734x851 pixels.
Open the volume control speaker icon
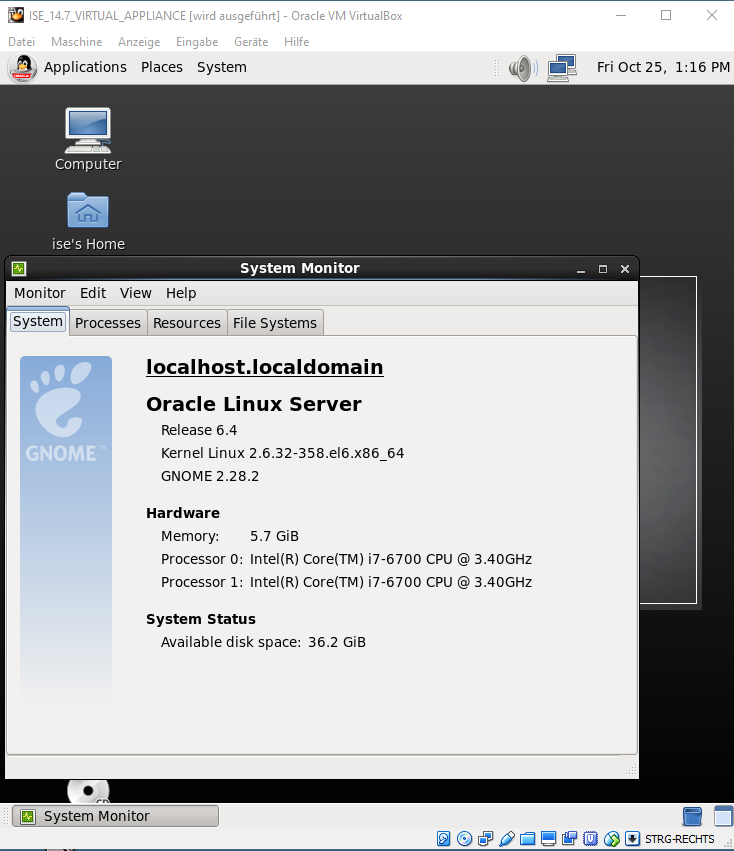pos(523,68)
